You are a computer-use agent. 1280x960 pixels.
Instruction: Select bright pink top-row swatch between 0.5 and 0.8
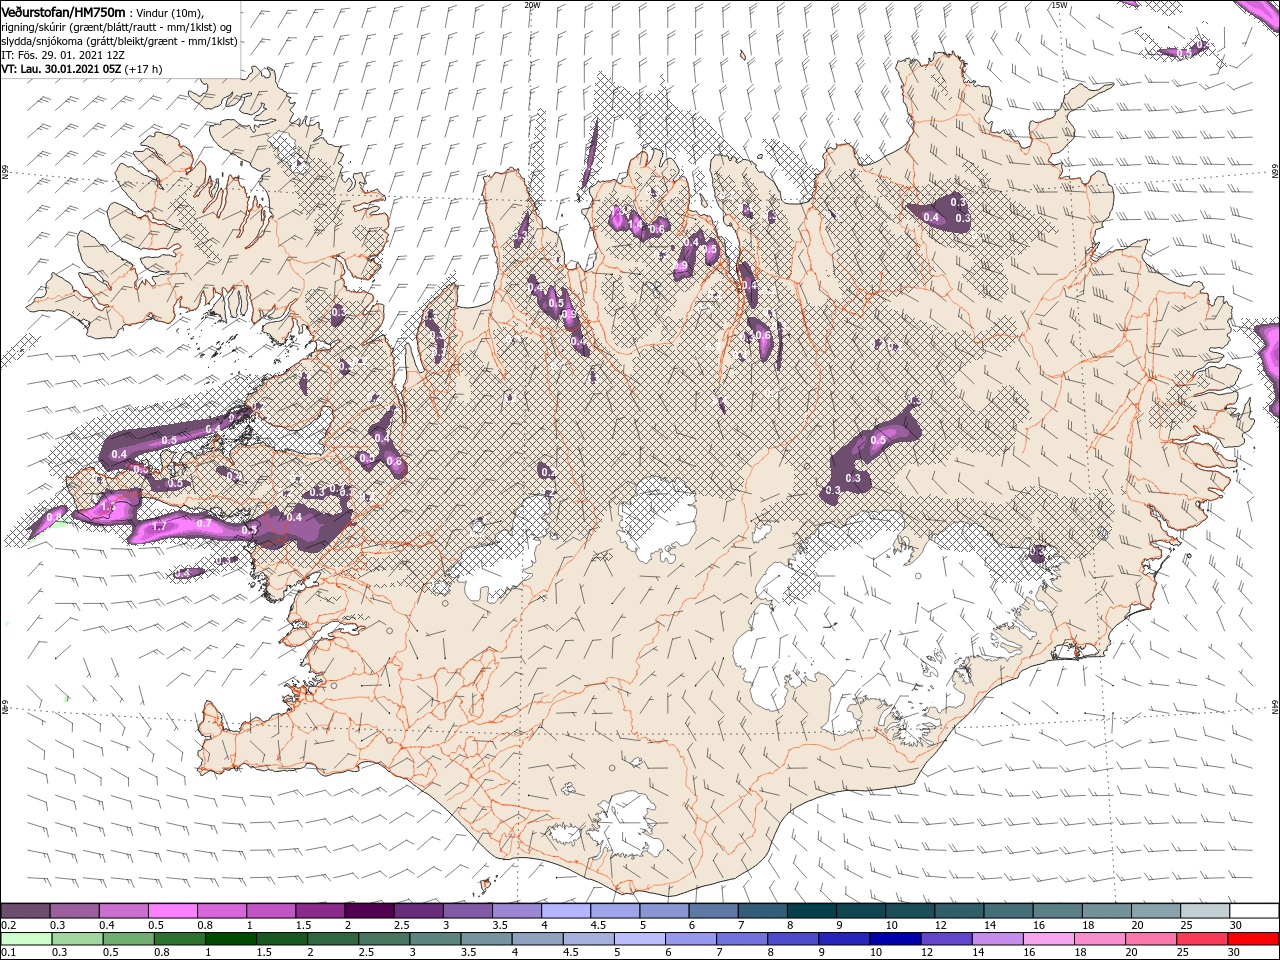[x=173, y=911]
